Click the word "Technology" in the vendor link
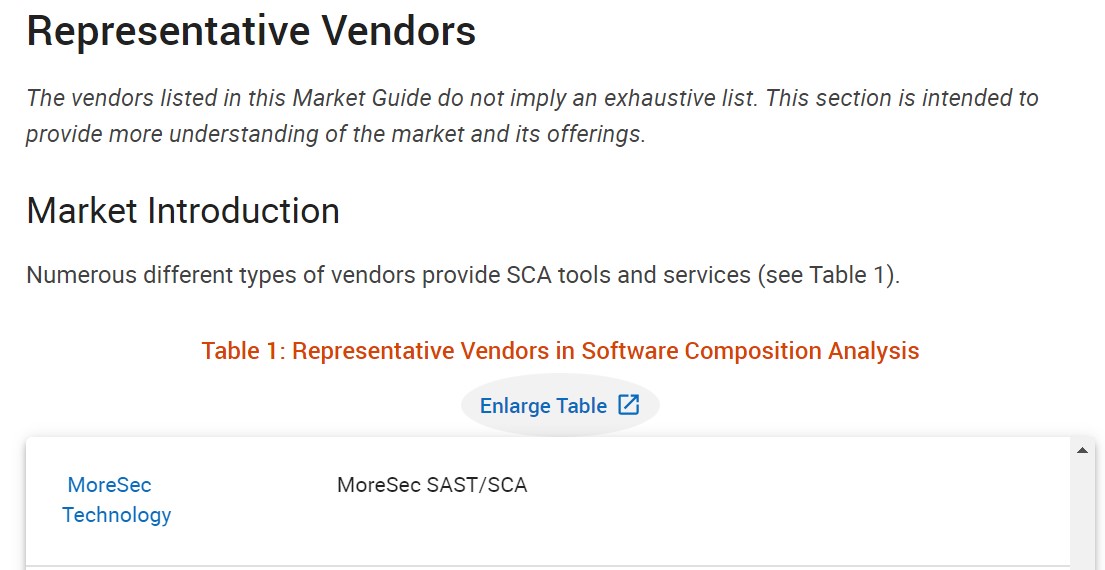This screenshot has height=570, width=1105. [x=116, y=515]
